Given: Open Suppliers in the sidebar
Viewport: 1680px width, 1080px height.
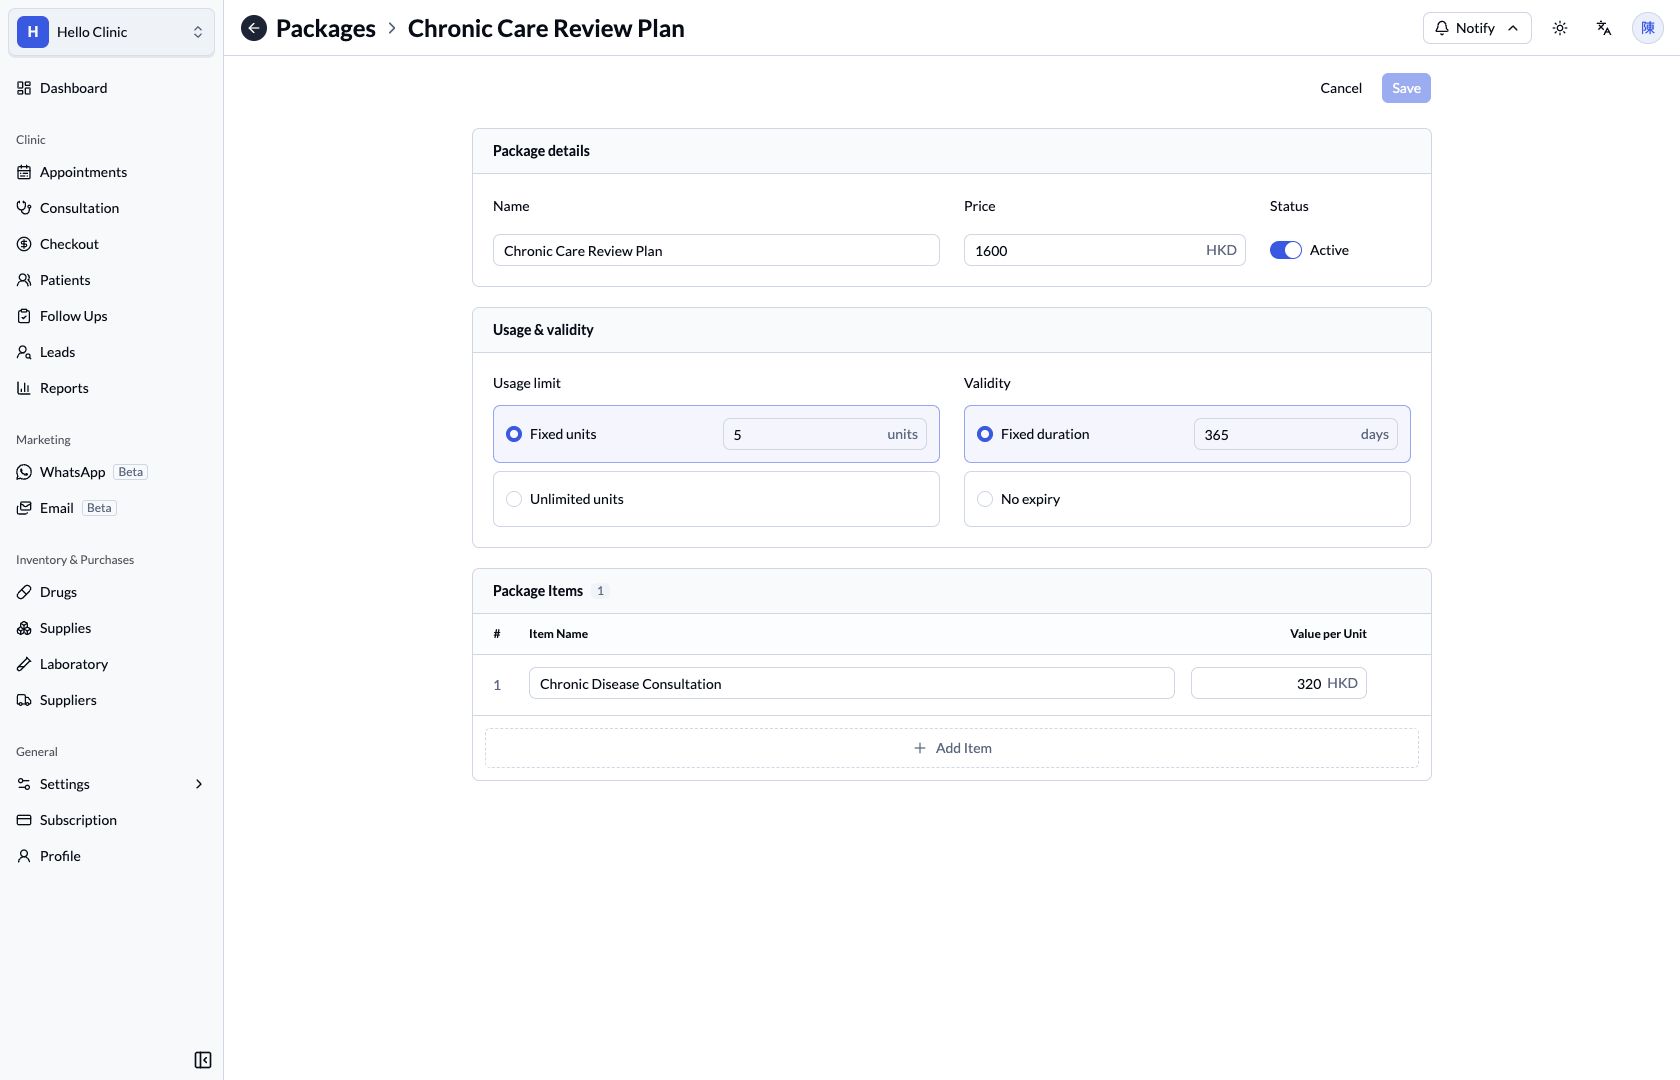Looking at the screenshot, I should (x=111, y=700).
